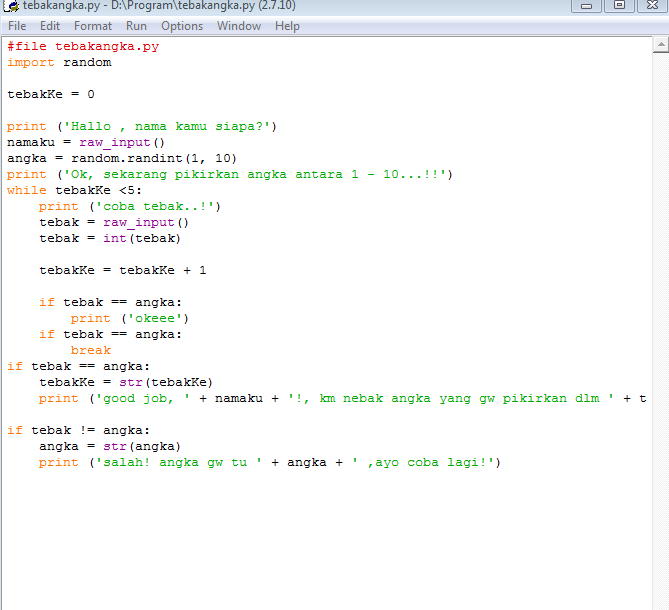Click the 'salah! angka gw tu ' string
Screen dimensions: 669x610
179,462
